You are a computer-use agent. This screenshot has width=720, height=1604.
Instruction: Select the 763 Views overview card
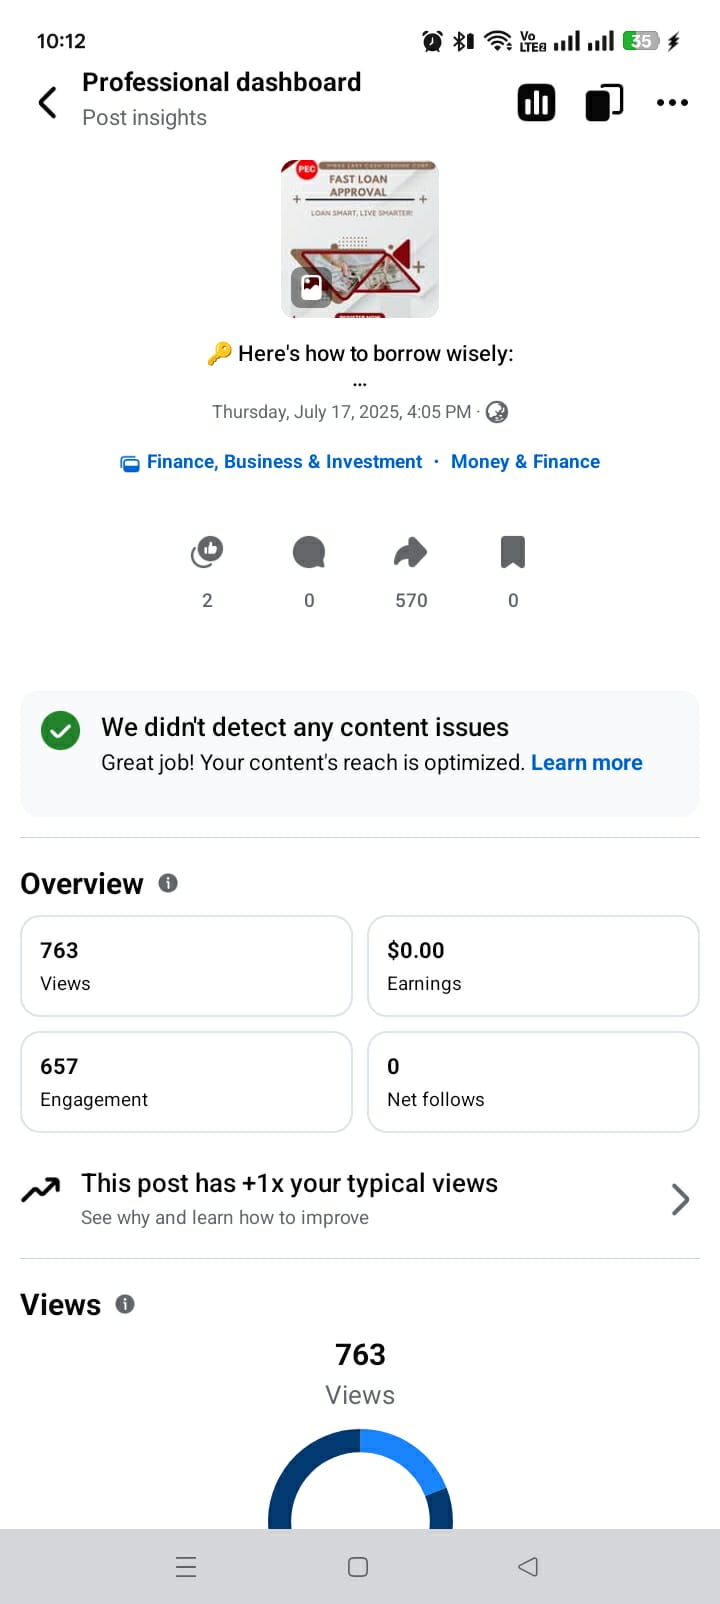[x=186, y=966]
